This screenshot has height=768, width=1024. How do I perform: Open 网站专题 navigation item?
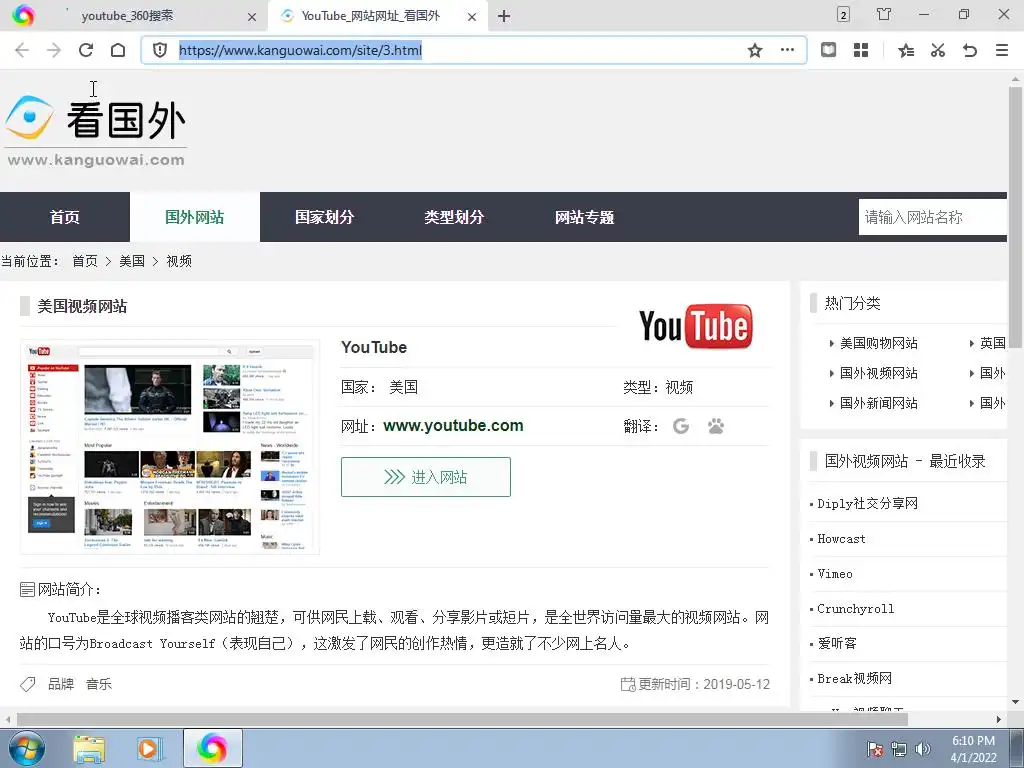pyautogui.click(x=584, y=217)
